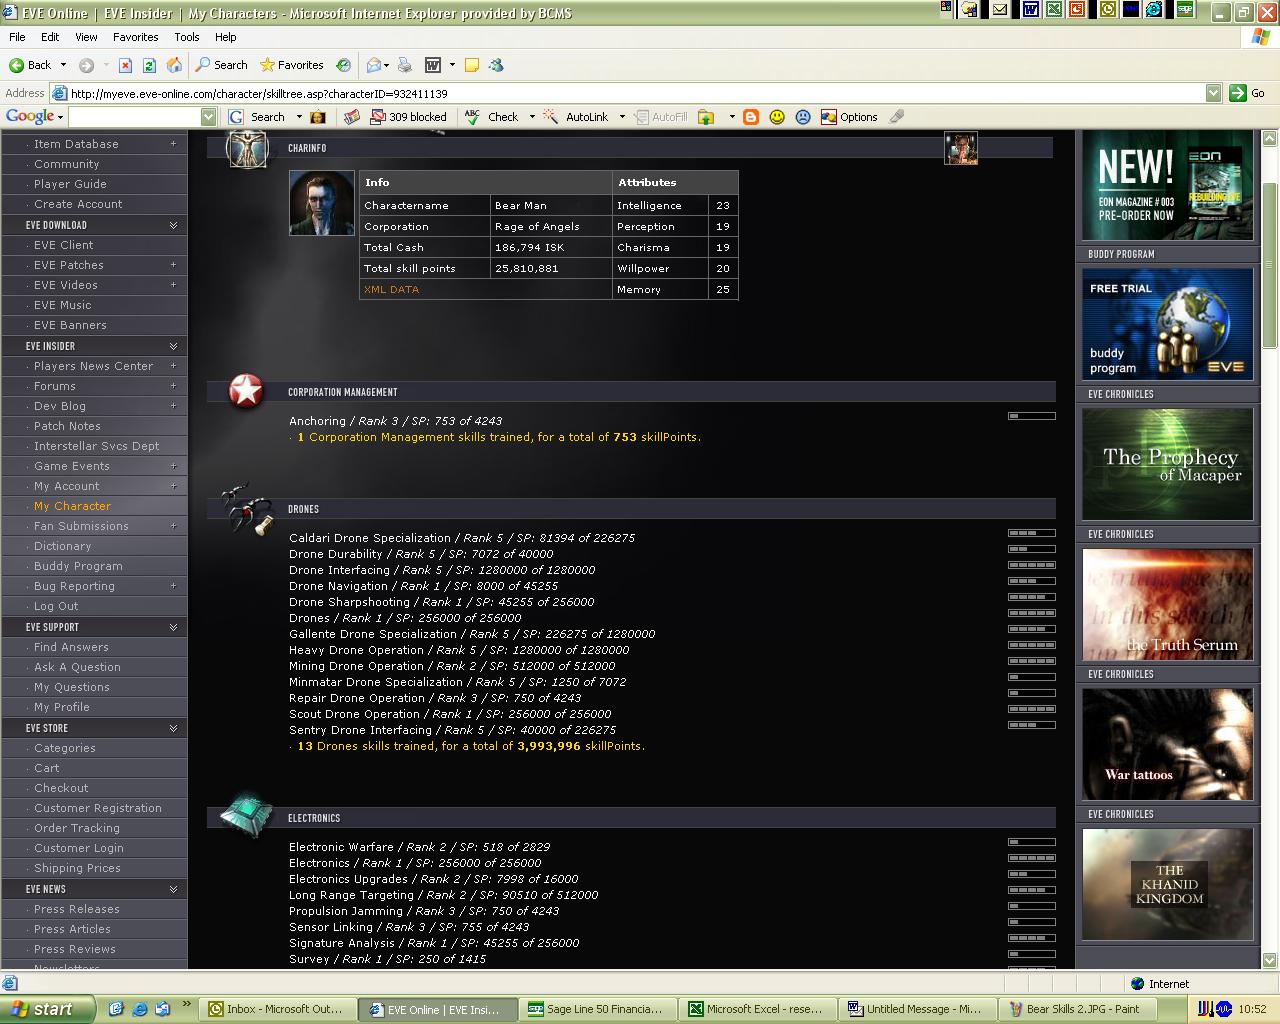1280x1024 pixels.
Task: Click the address bar URL field
Action: (636, 93)
